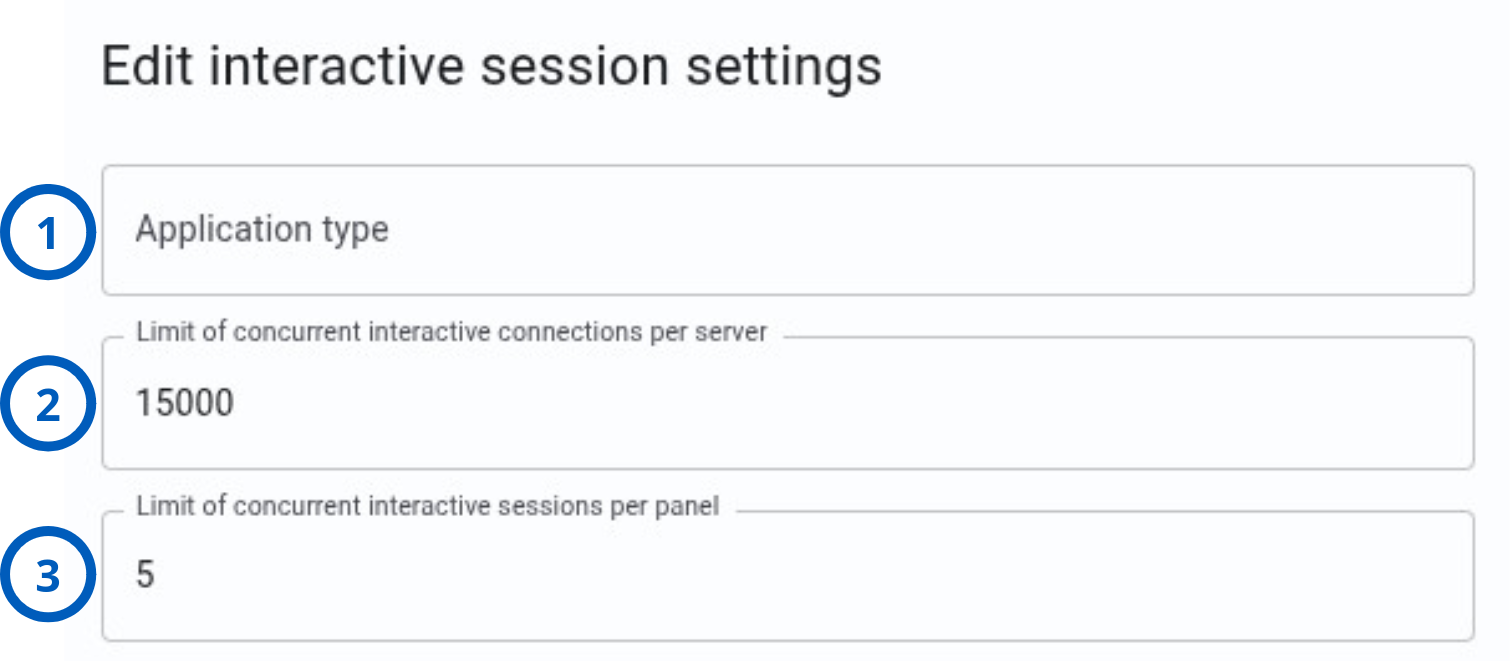The height and width of the screenshot is (661, 1510).
Task: Click the numbered circle marker 1
Action: click(48, 232)
